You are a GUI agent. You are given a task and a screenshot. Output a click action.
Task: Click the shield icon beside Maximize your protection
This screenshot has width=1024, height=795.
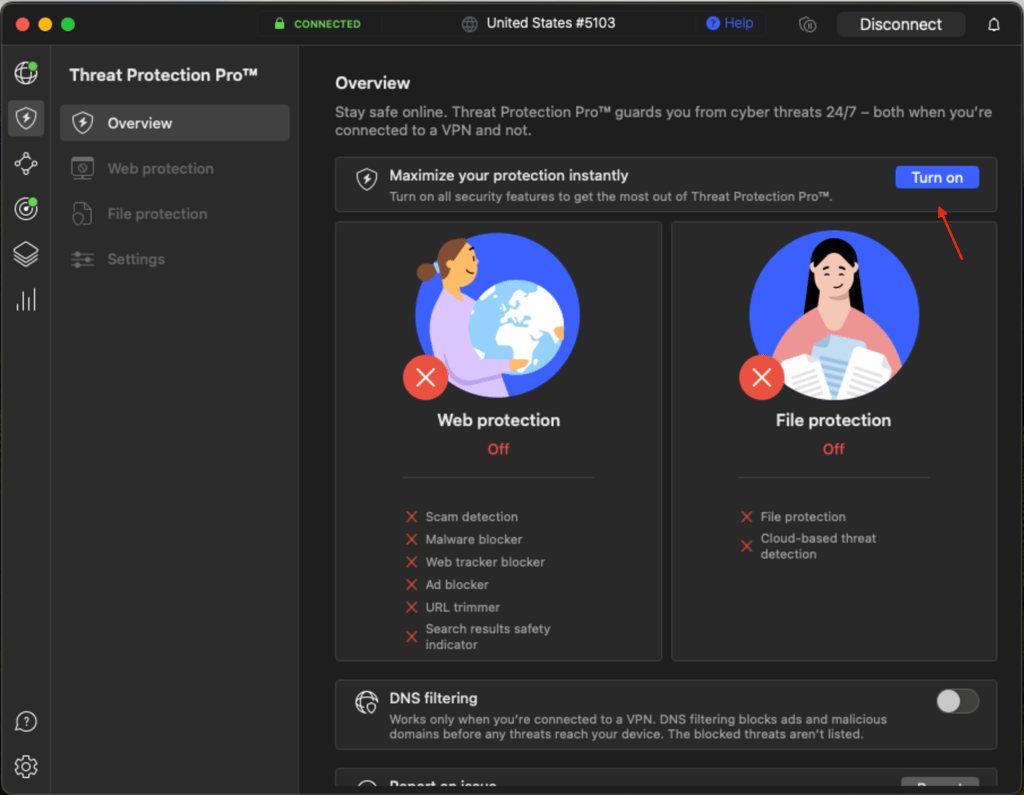click(366, 179)
